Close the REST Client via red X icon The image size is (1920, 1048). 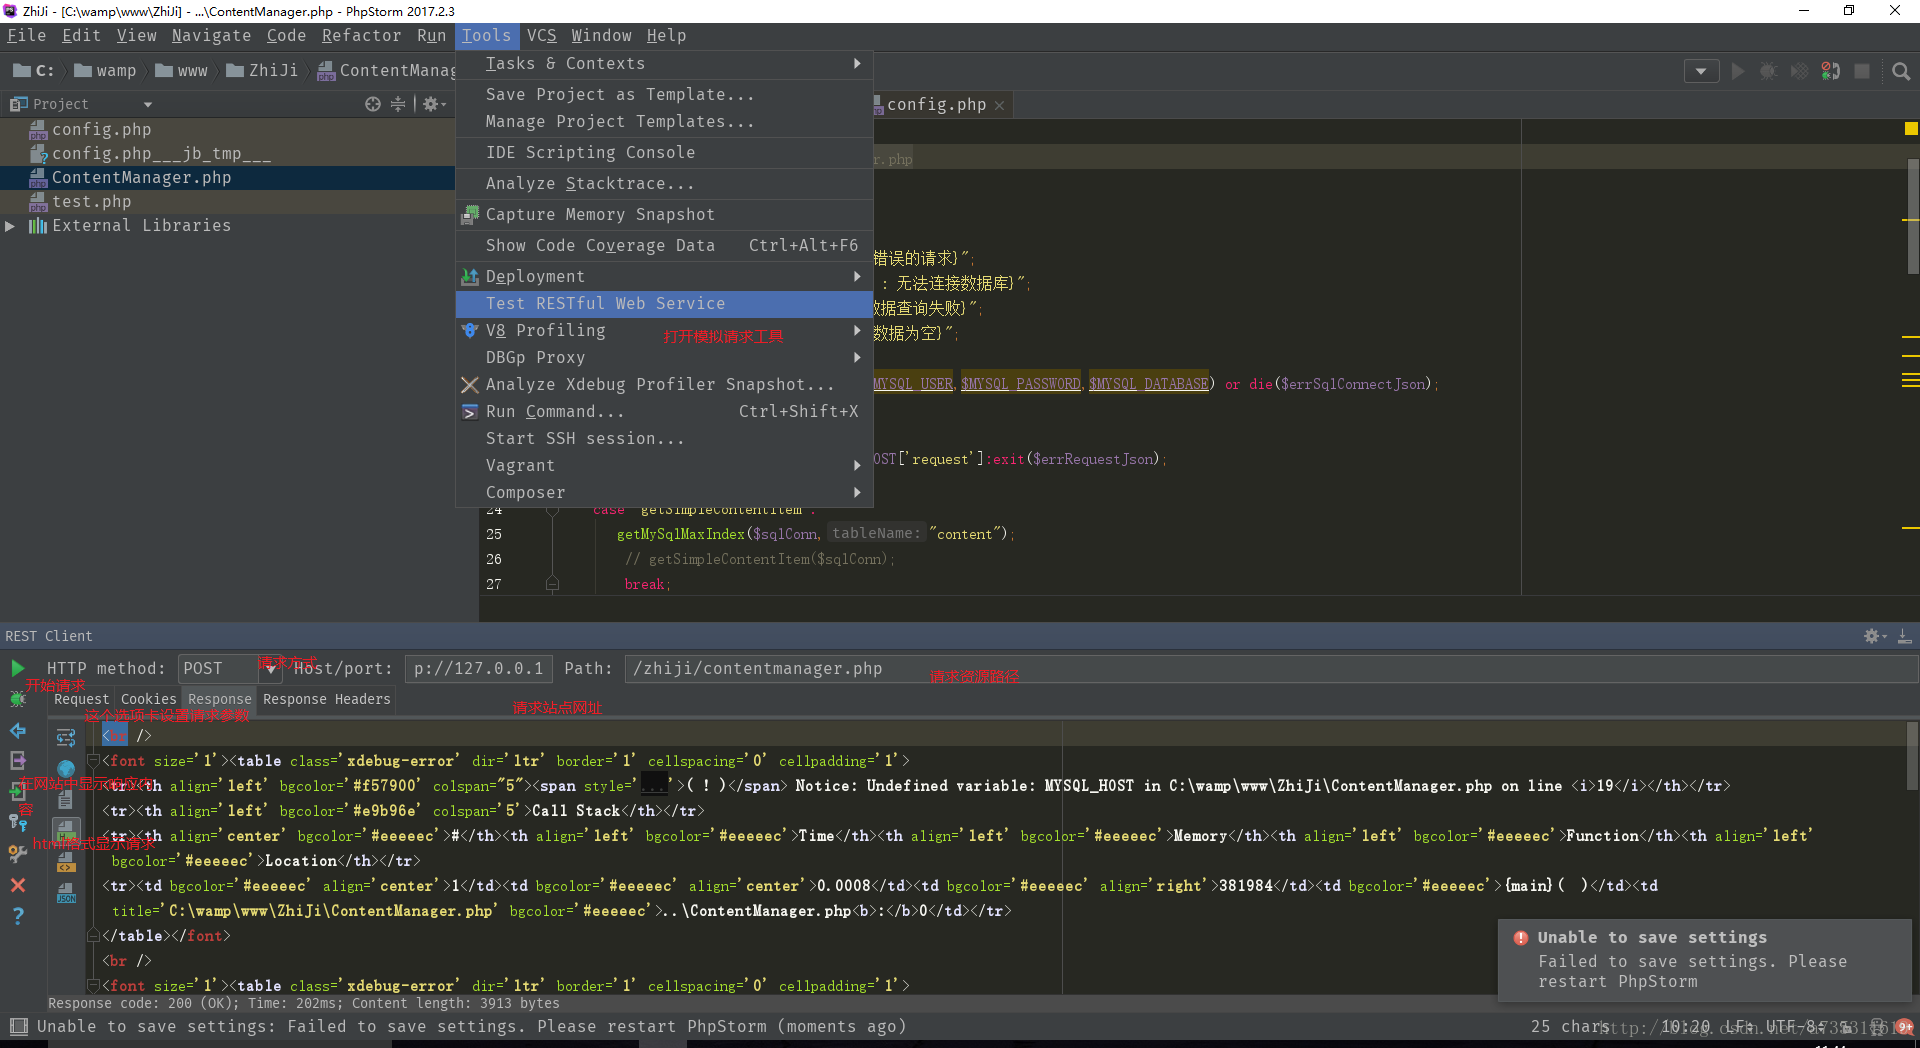click(x=18, y=885)
